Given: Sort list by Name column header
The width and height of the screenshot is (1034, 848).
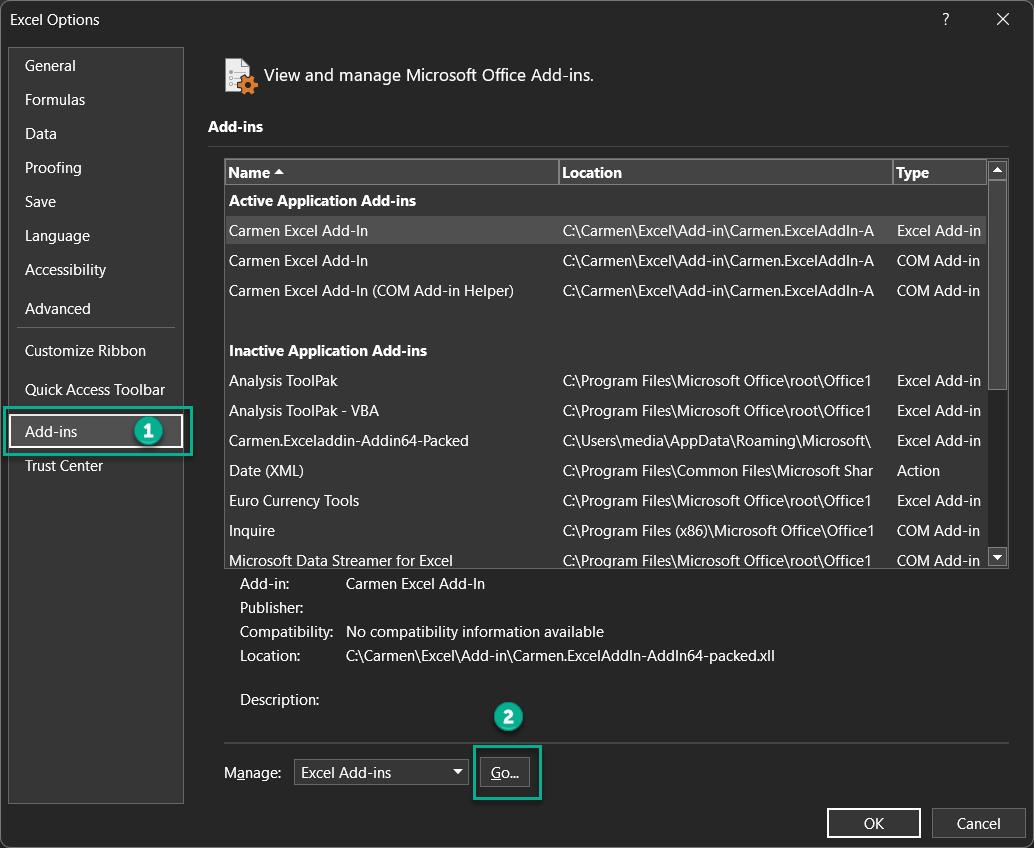Looking at the screenshot, I should point(391,173).
